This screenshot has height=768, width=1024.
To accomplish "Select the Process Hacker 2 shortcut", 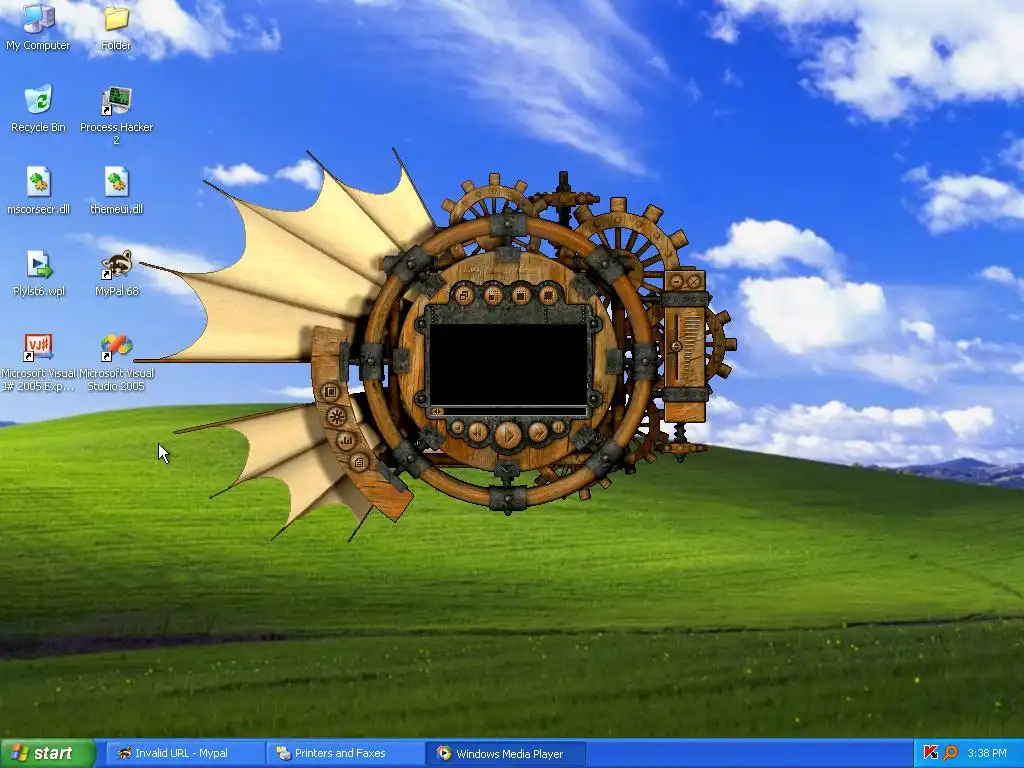I will [116, 116].
